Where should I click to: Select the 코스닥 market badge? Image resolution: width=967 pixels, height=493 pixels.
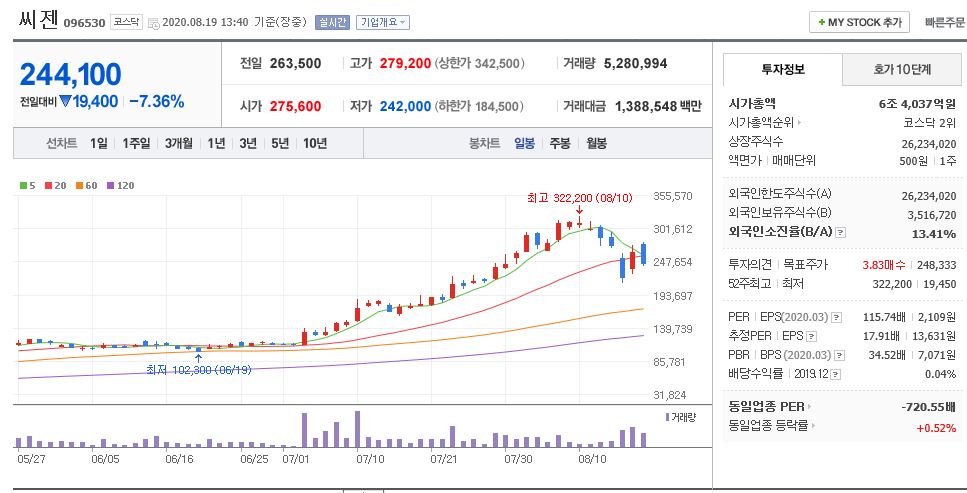click(x=126, y=22)
